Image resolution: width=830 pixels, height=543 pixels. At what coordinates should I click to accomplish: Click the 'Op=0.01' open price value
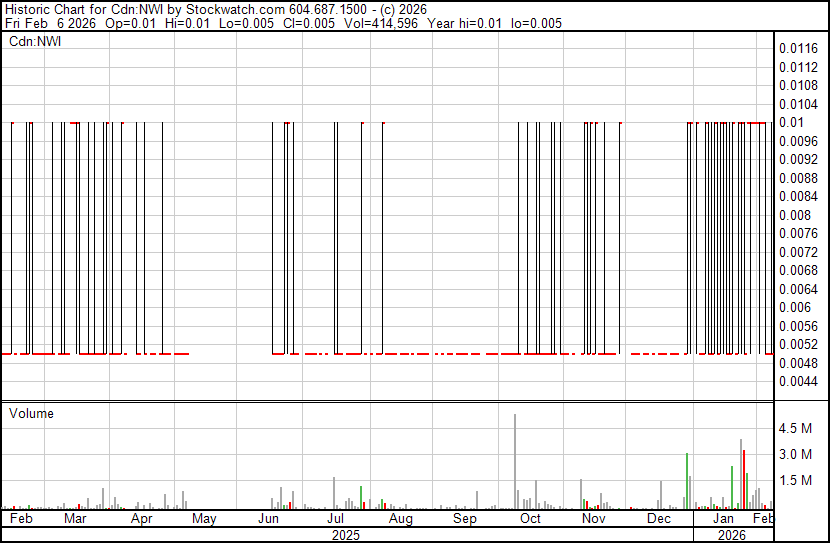[x=130, y=23]
